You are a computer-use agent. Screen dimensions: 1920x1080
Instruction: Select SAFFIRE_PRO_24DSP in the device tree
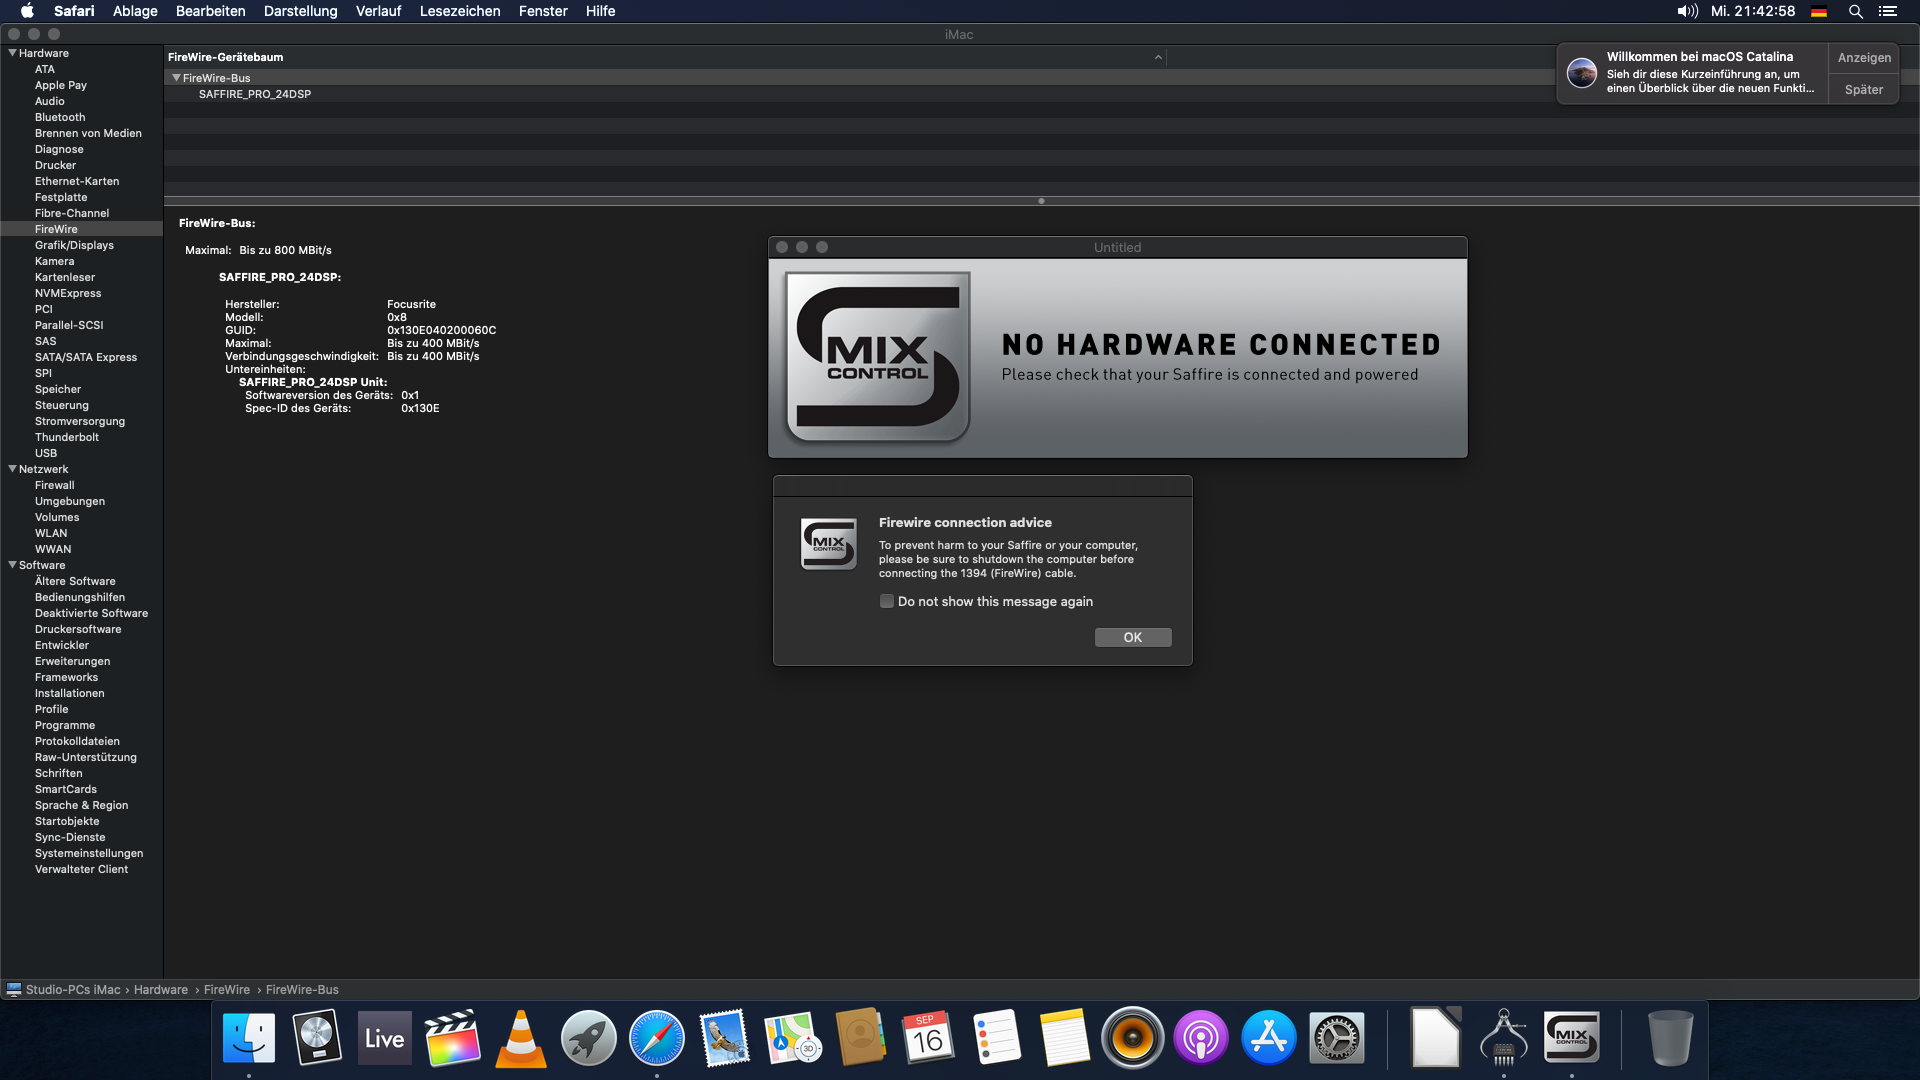[254, 94]
